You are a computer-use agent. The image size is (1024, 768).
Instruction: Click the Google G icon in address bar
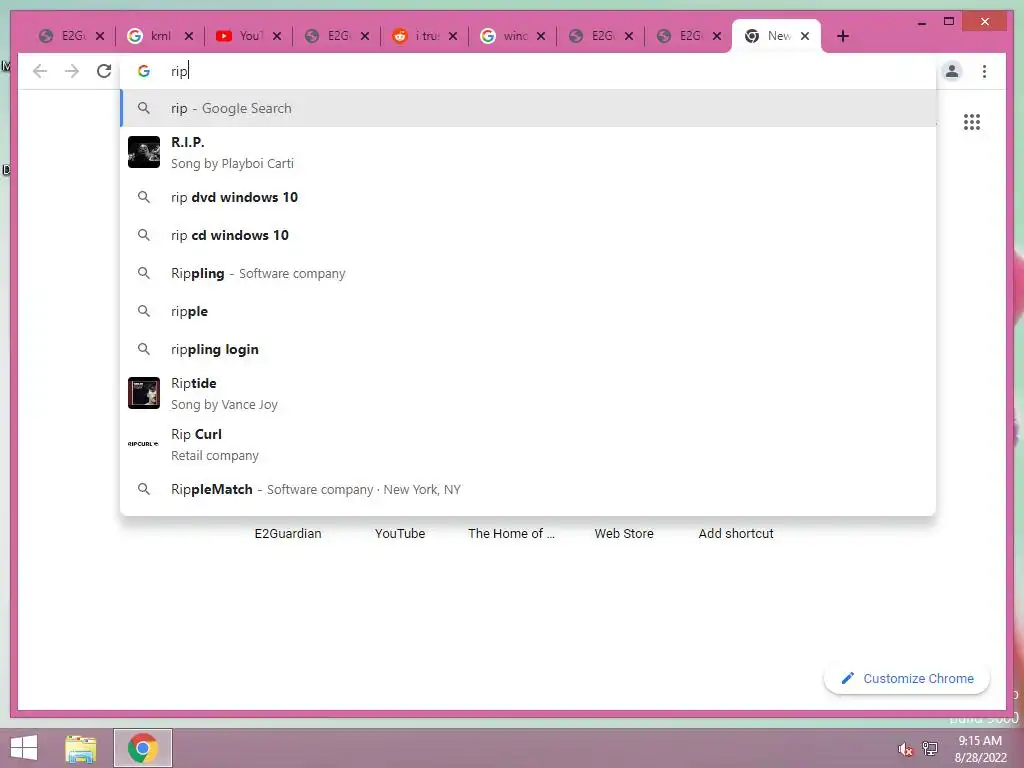coord(144,71)
